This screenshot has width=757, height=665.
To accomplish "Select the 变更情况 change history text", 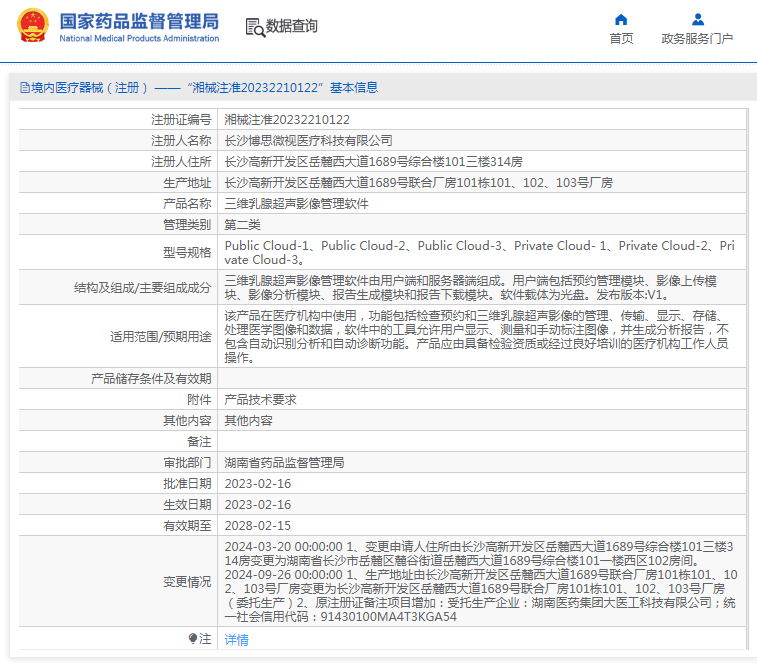I will tap(481, 581).
